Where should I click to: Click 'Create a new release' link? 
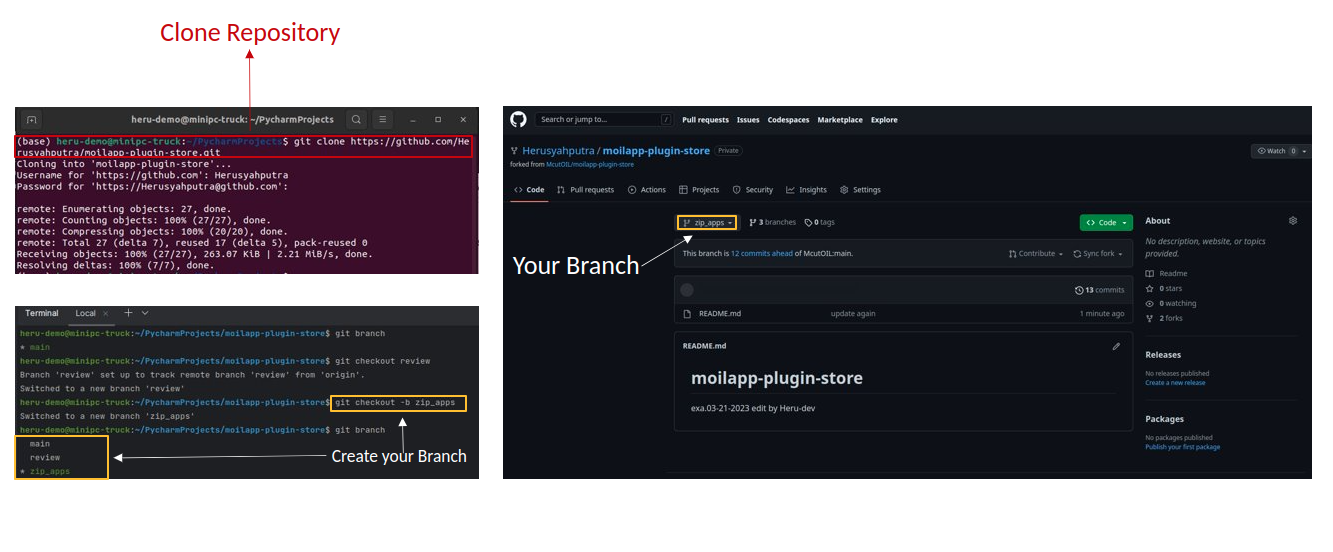click(1175, 382)
